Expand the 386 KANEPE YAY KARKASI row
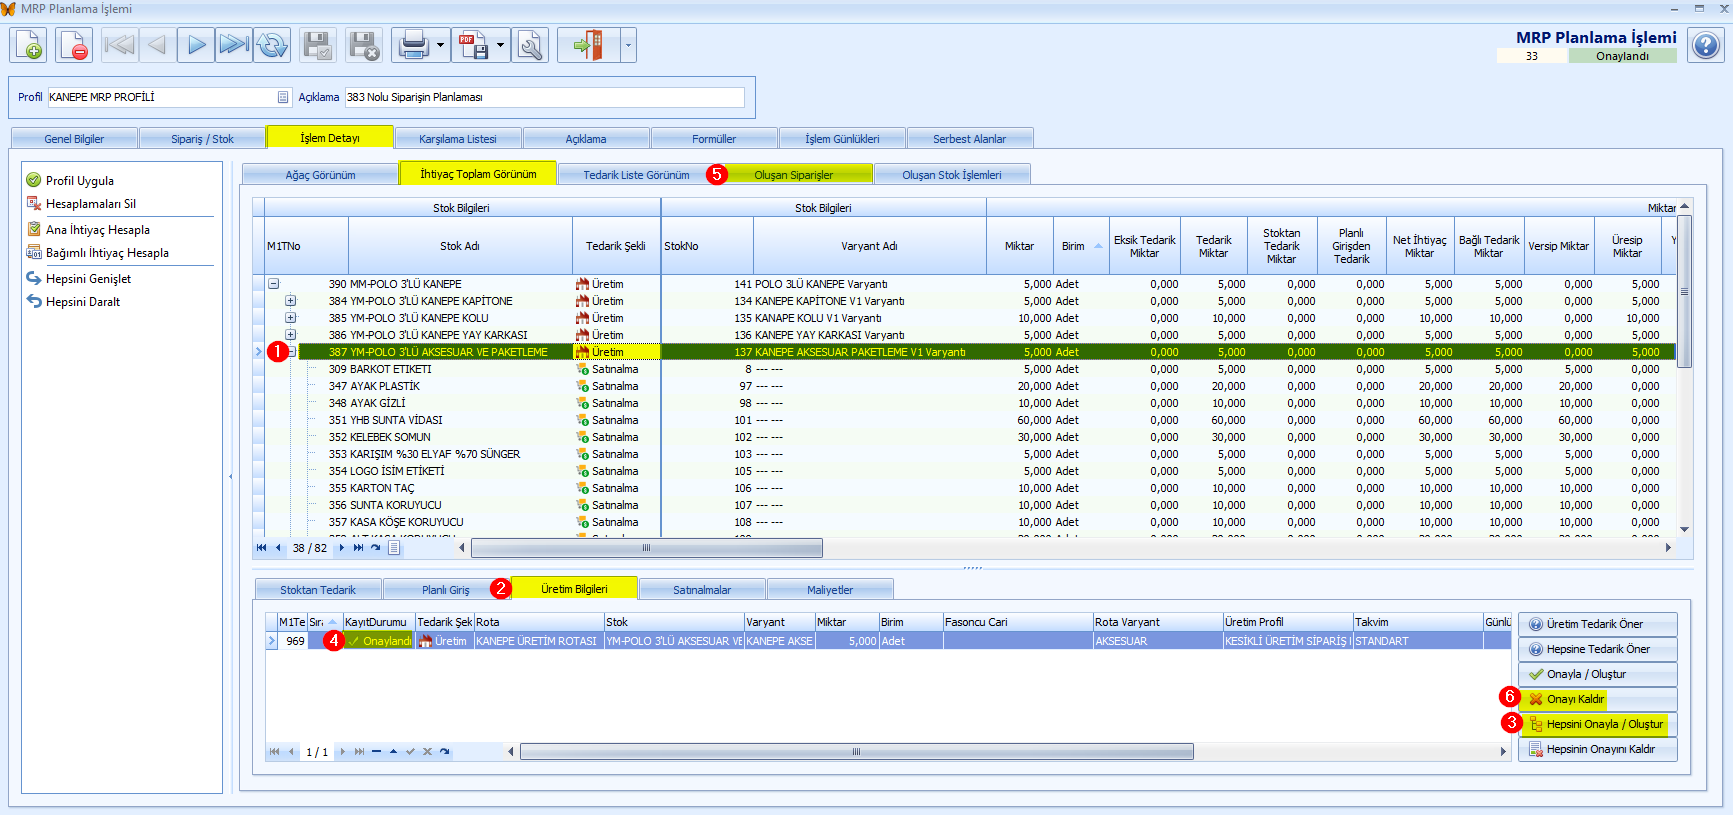Viewport: 1733px width, 815px height. 290,335
